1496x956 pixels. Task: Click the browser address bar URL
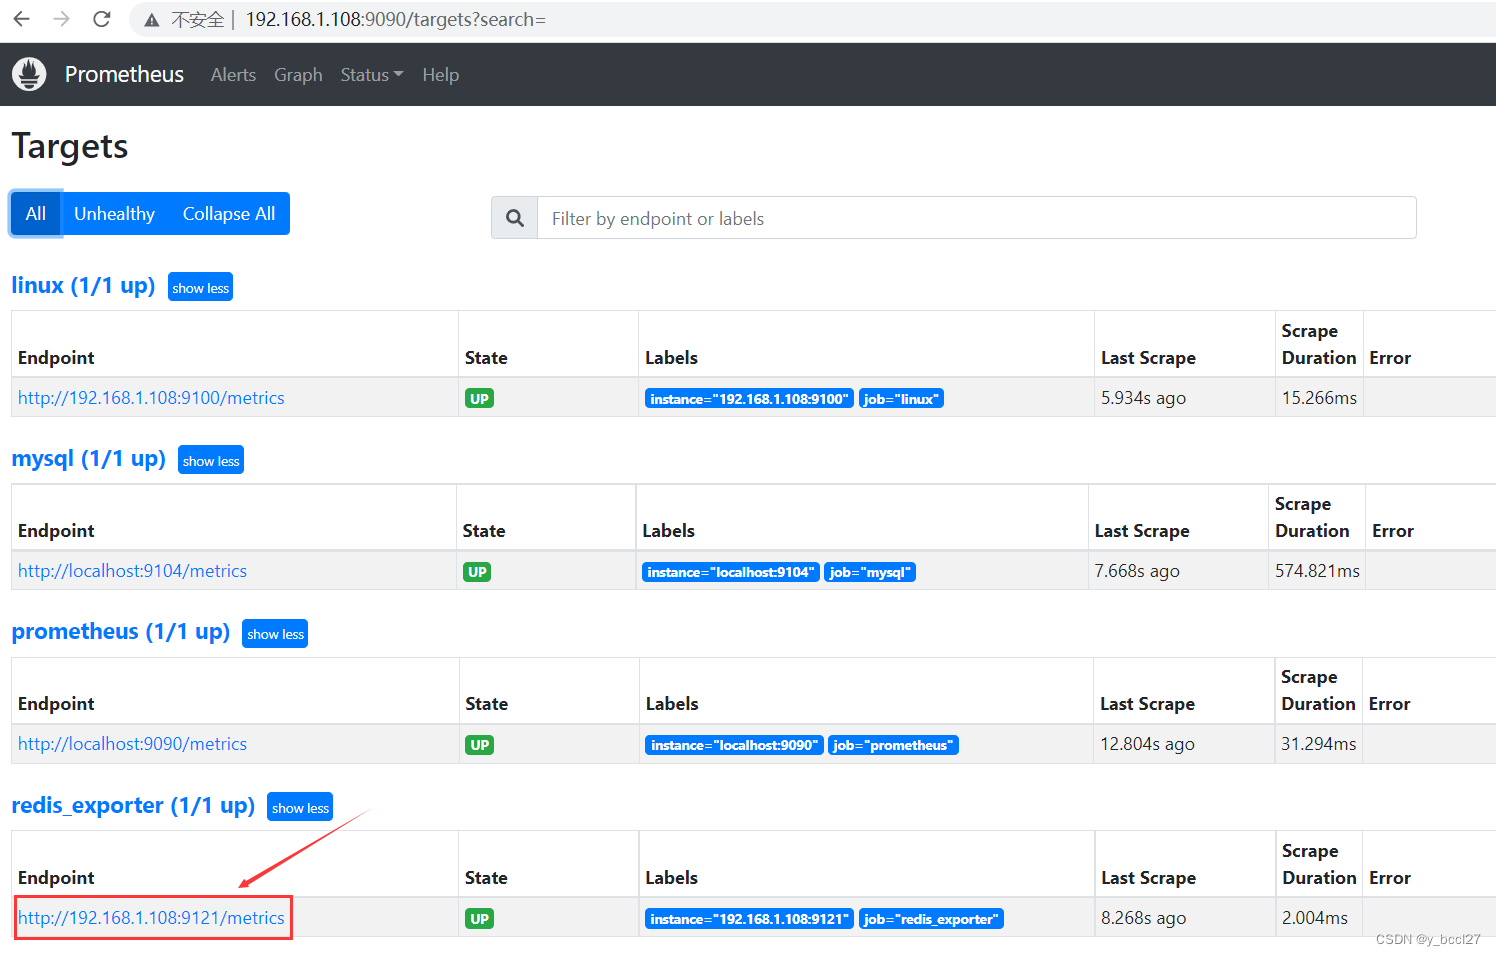click(x=396, y=19)
